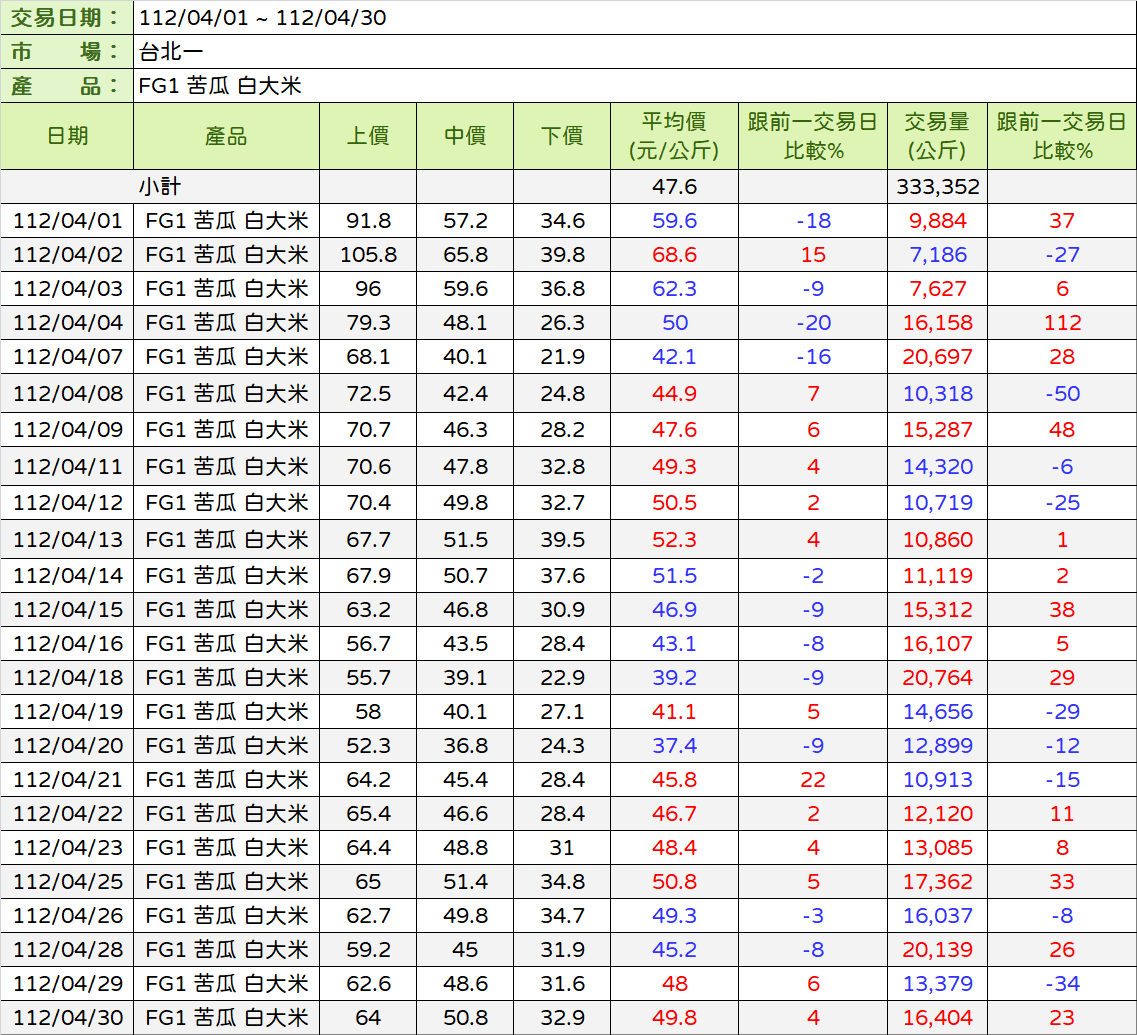Viewport: 1137px width, 1035px height.
Task: Click the average price 37.4 value
Action: (x=674, y=746)
